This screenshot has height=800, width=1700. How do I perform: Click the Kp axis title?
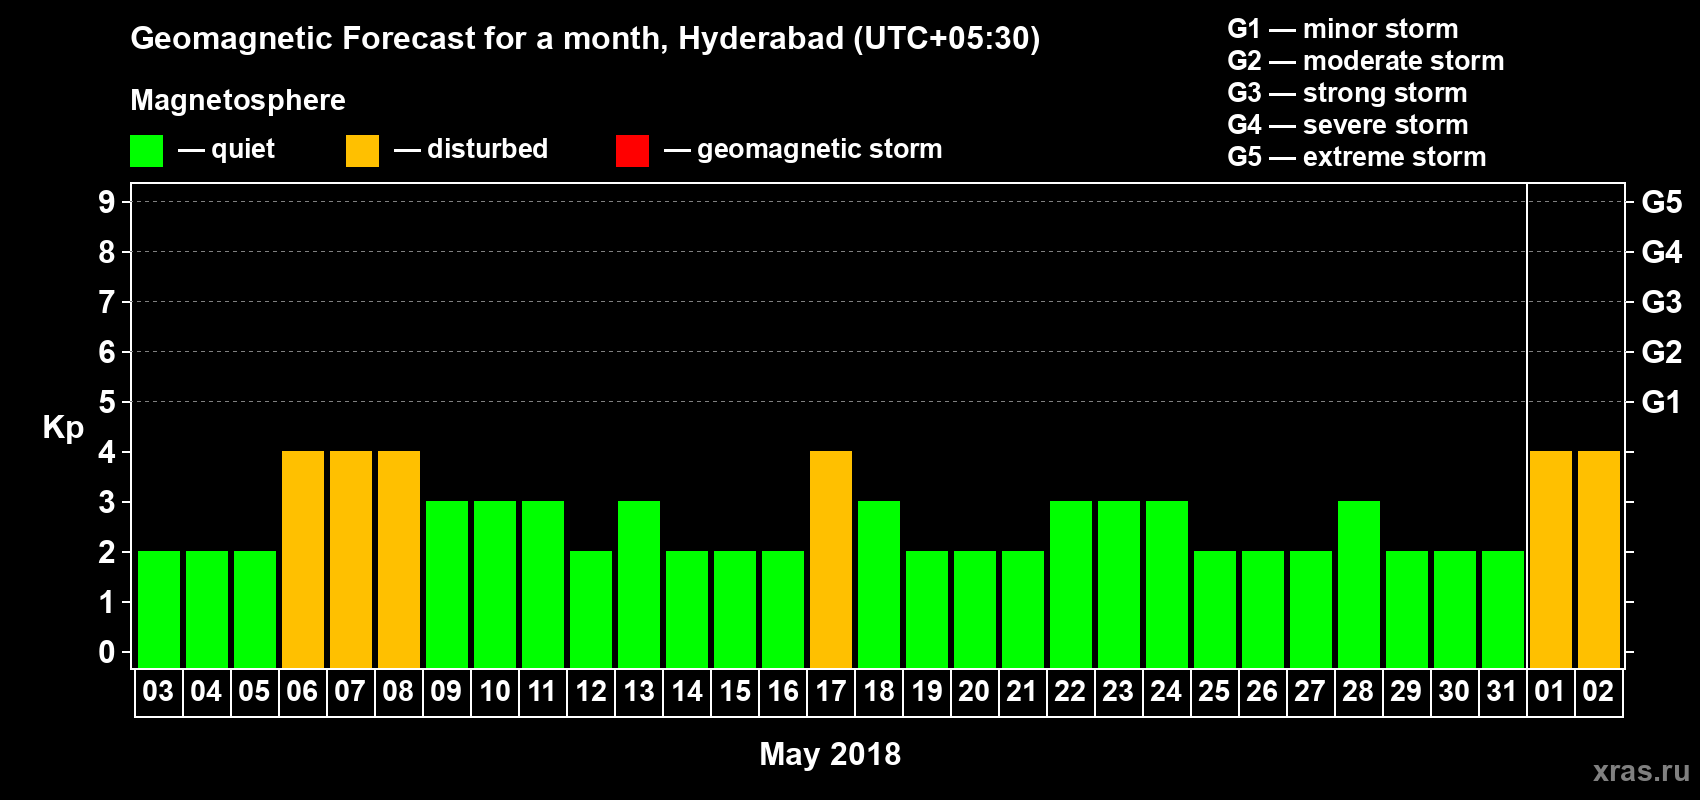(x=63, y=428)
